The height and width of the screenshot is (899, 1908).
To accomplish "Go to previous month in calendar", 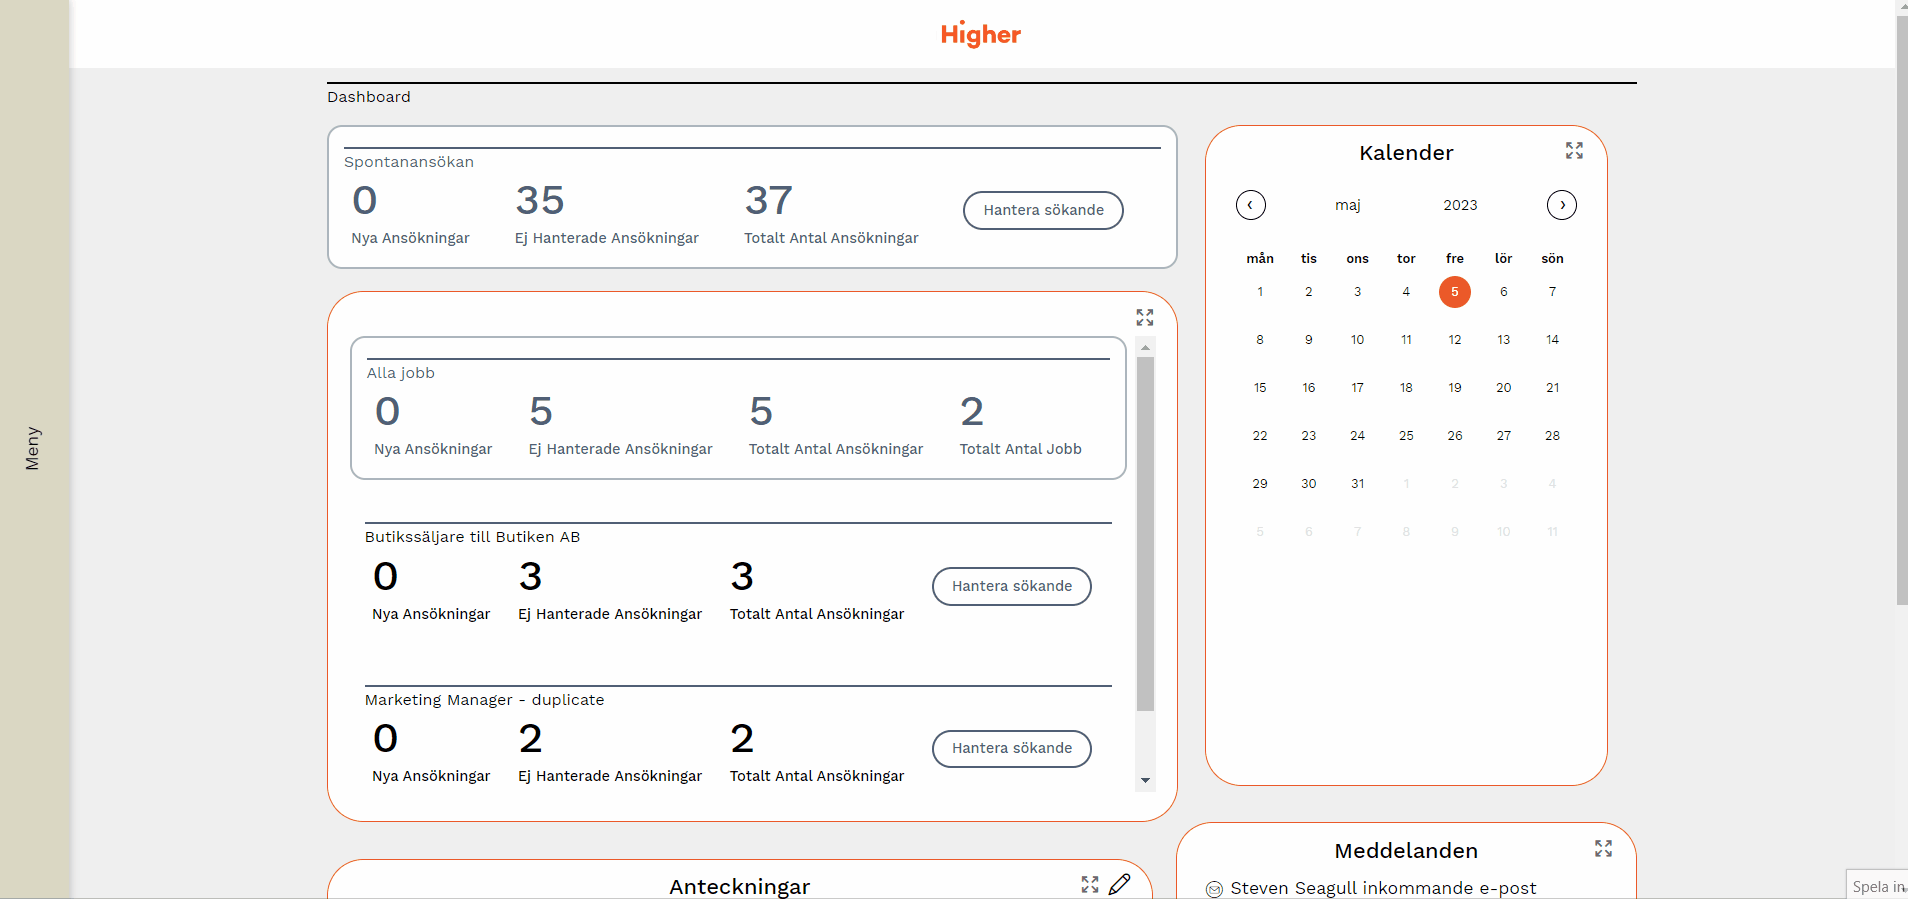I will pos(1251,205).
